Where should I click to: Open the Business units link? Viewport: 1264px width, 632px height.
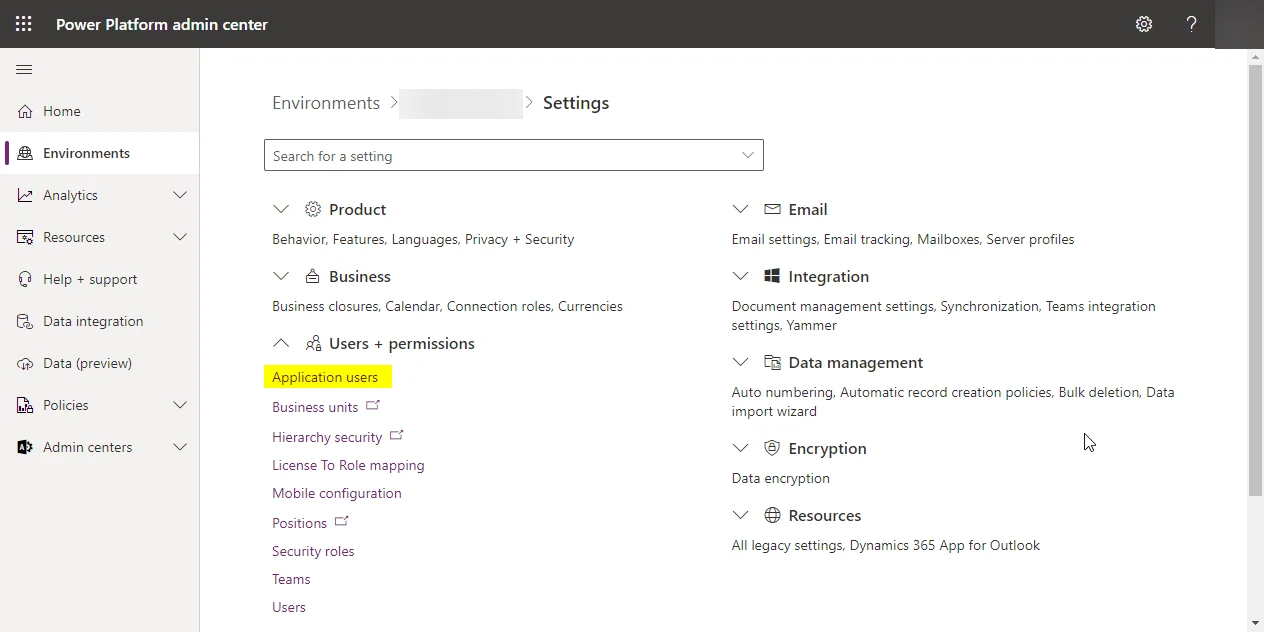coord(315,407)
